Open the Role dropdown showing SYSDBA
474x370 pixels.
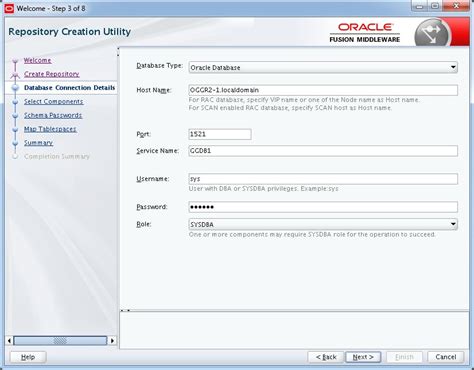[x=323, y=224]
